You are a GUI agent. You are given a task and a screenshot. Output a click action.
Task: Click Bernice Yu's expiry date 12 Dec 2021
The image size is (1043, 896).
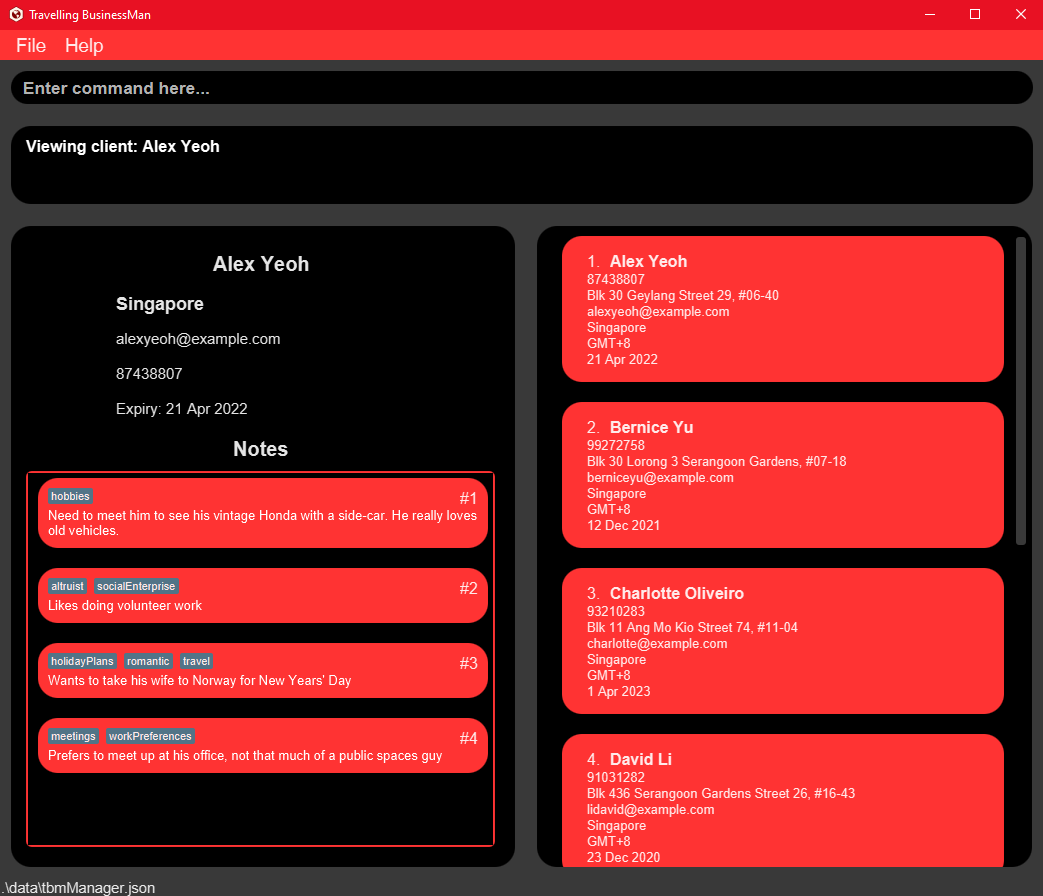click(623, 525)
